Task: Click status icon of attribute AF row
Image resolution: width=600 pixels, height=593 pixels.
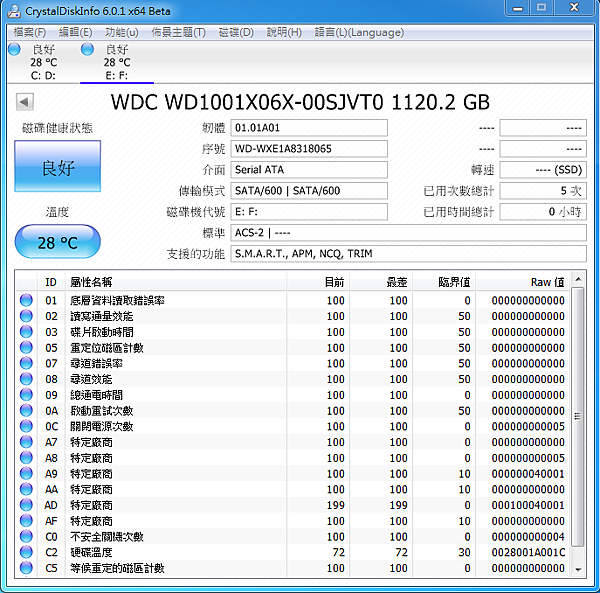Action: click(x=26, y=521)
